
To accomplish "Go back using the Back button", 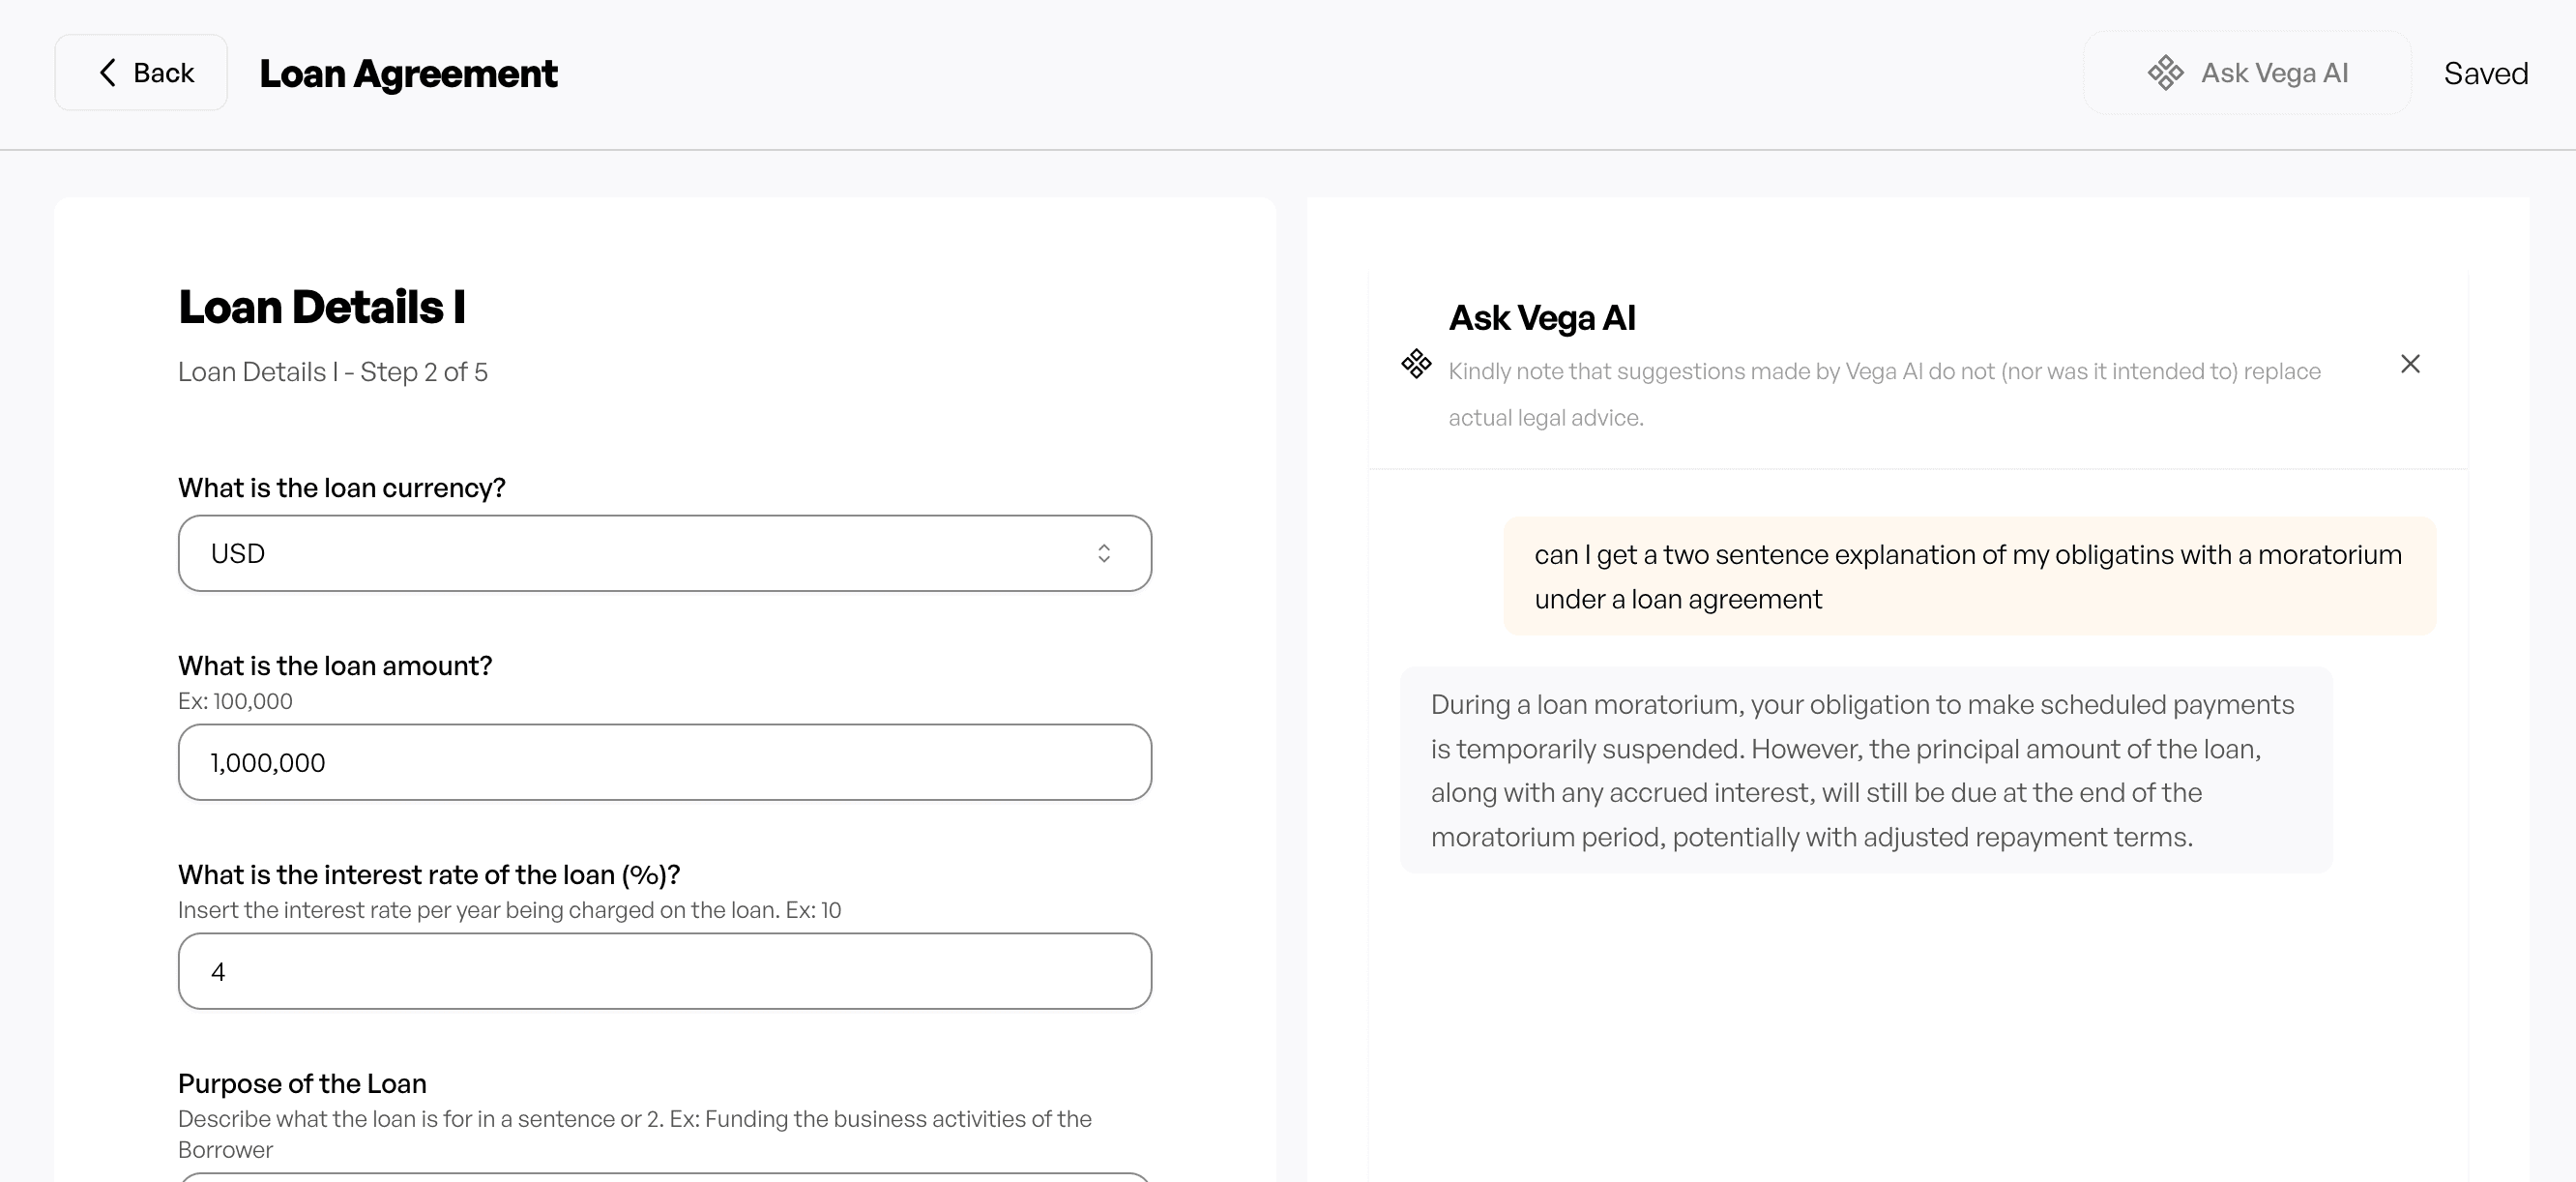I will coord(141,72).
